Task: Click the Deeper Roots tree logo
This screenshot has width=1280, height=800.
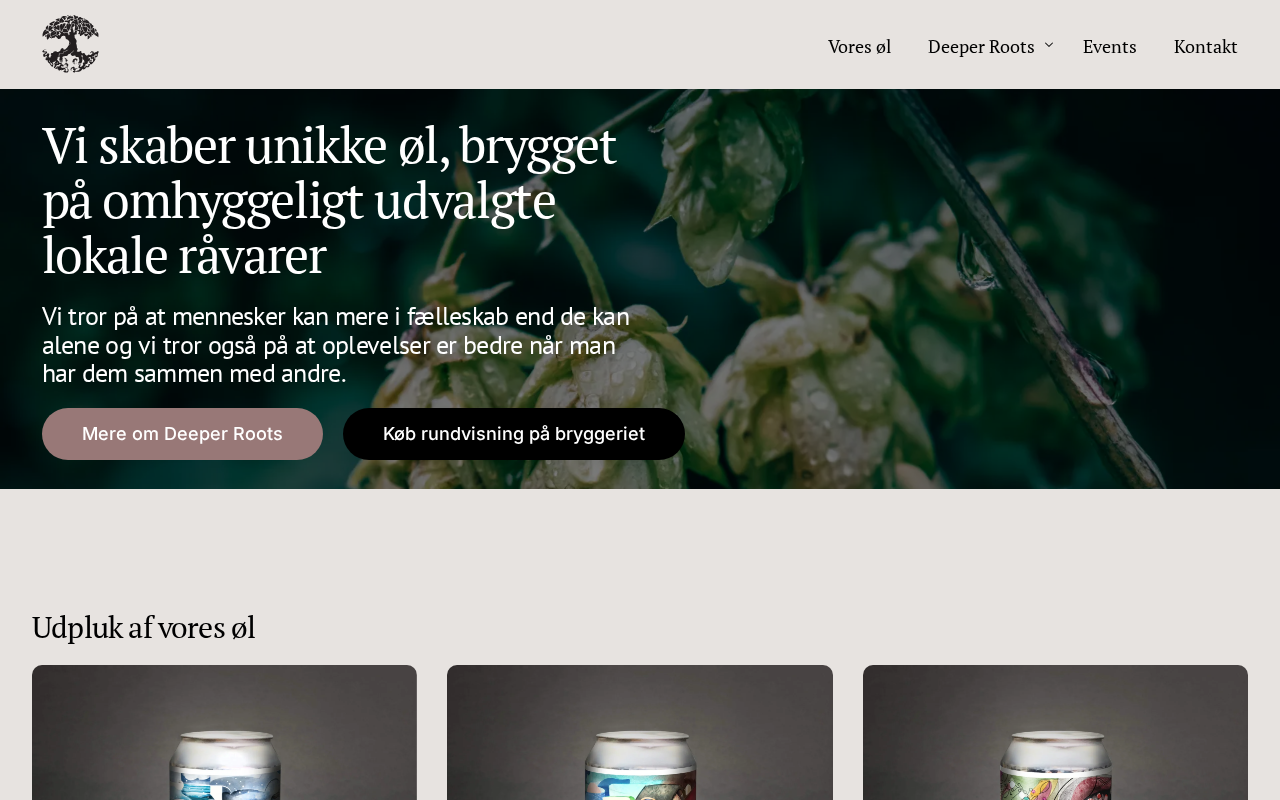Action: [70, 44]
